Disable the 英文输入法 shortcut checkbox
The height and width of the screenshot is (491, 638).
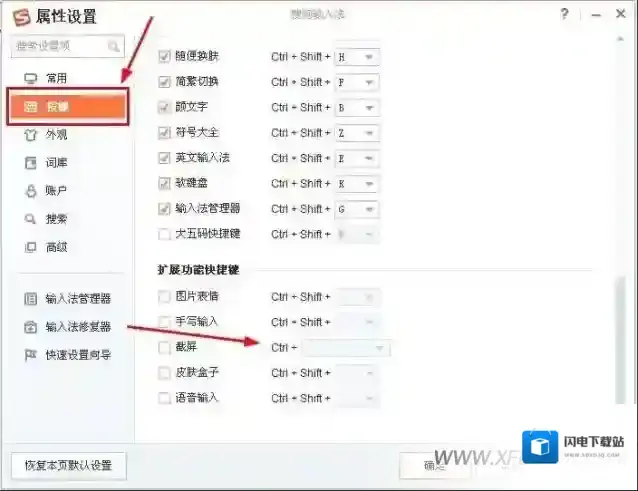[164, 158]
